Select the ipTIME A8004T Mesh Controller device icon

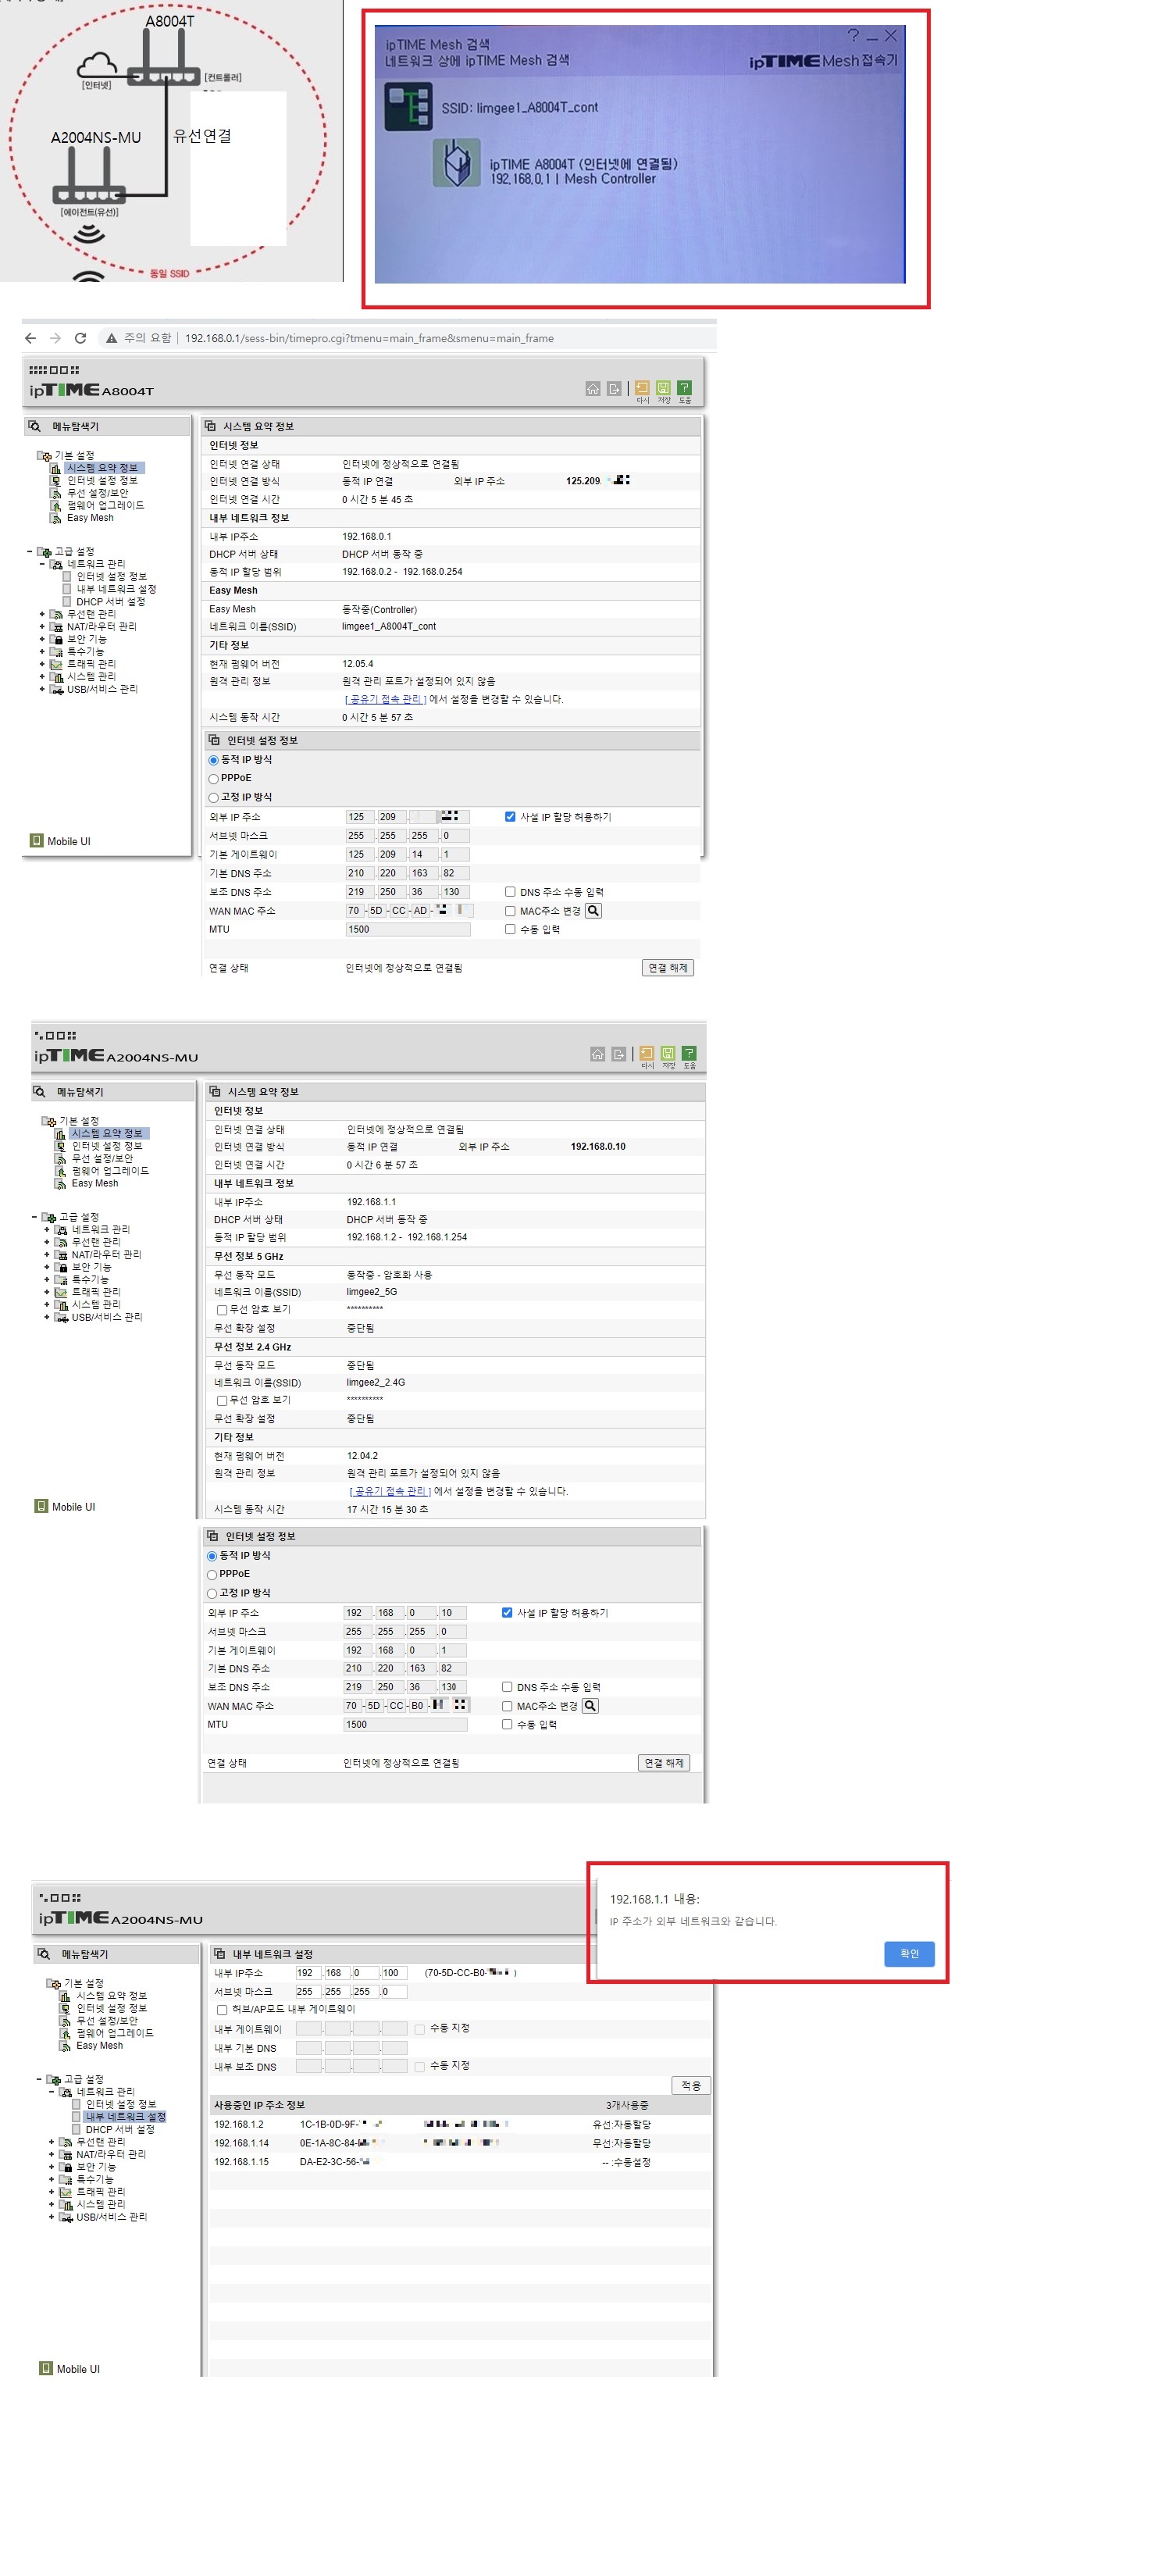point(456,163)
